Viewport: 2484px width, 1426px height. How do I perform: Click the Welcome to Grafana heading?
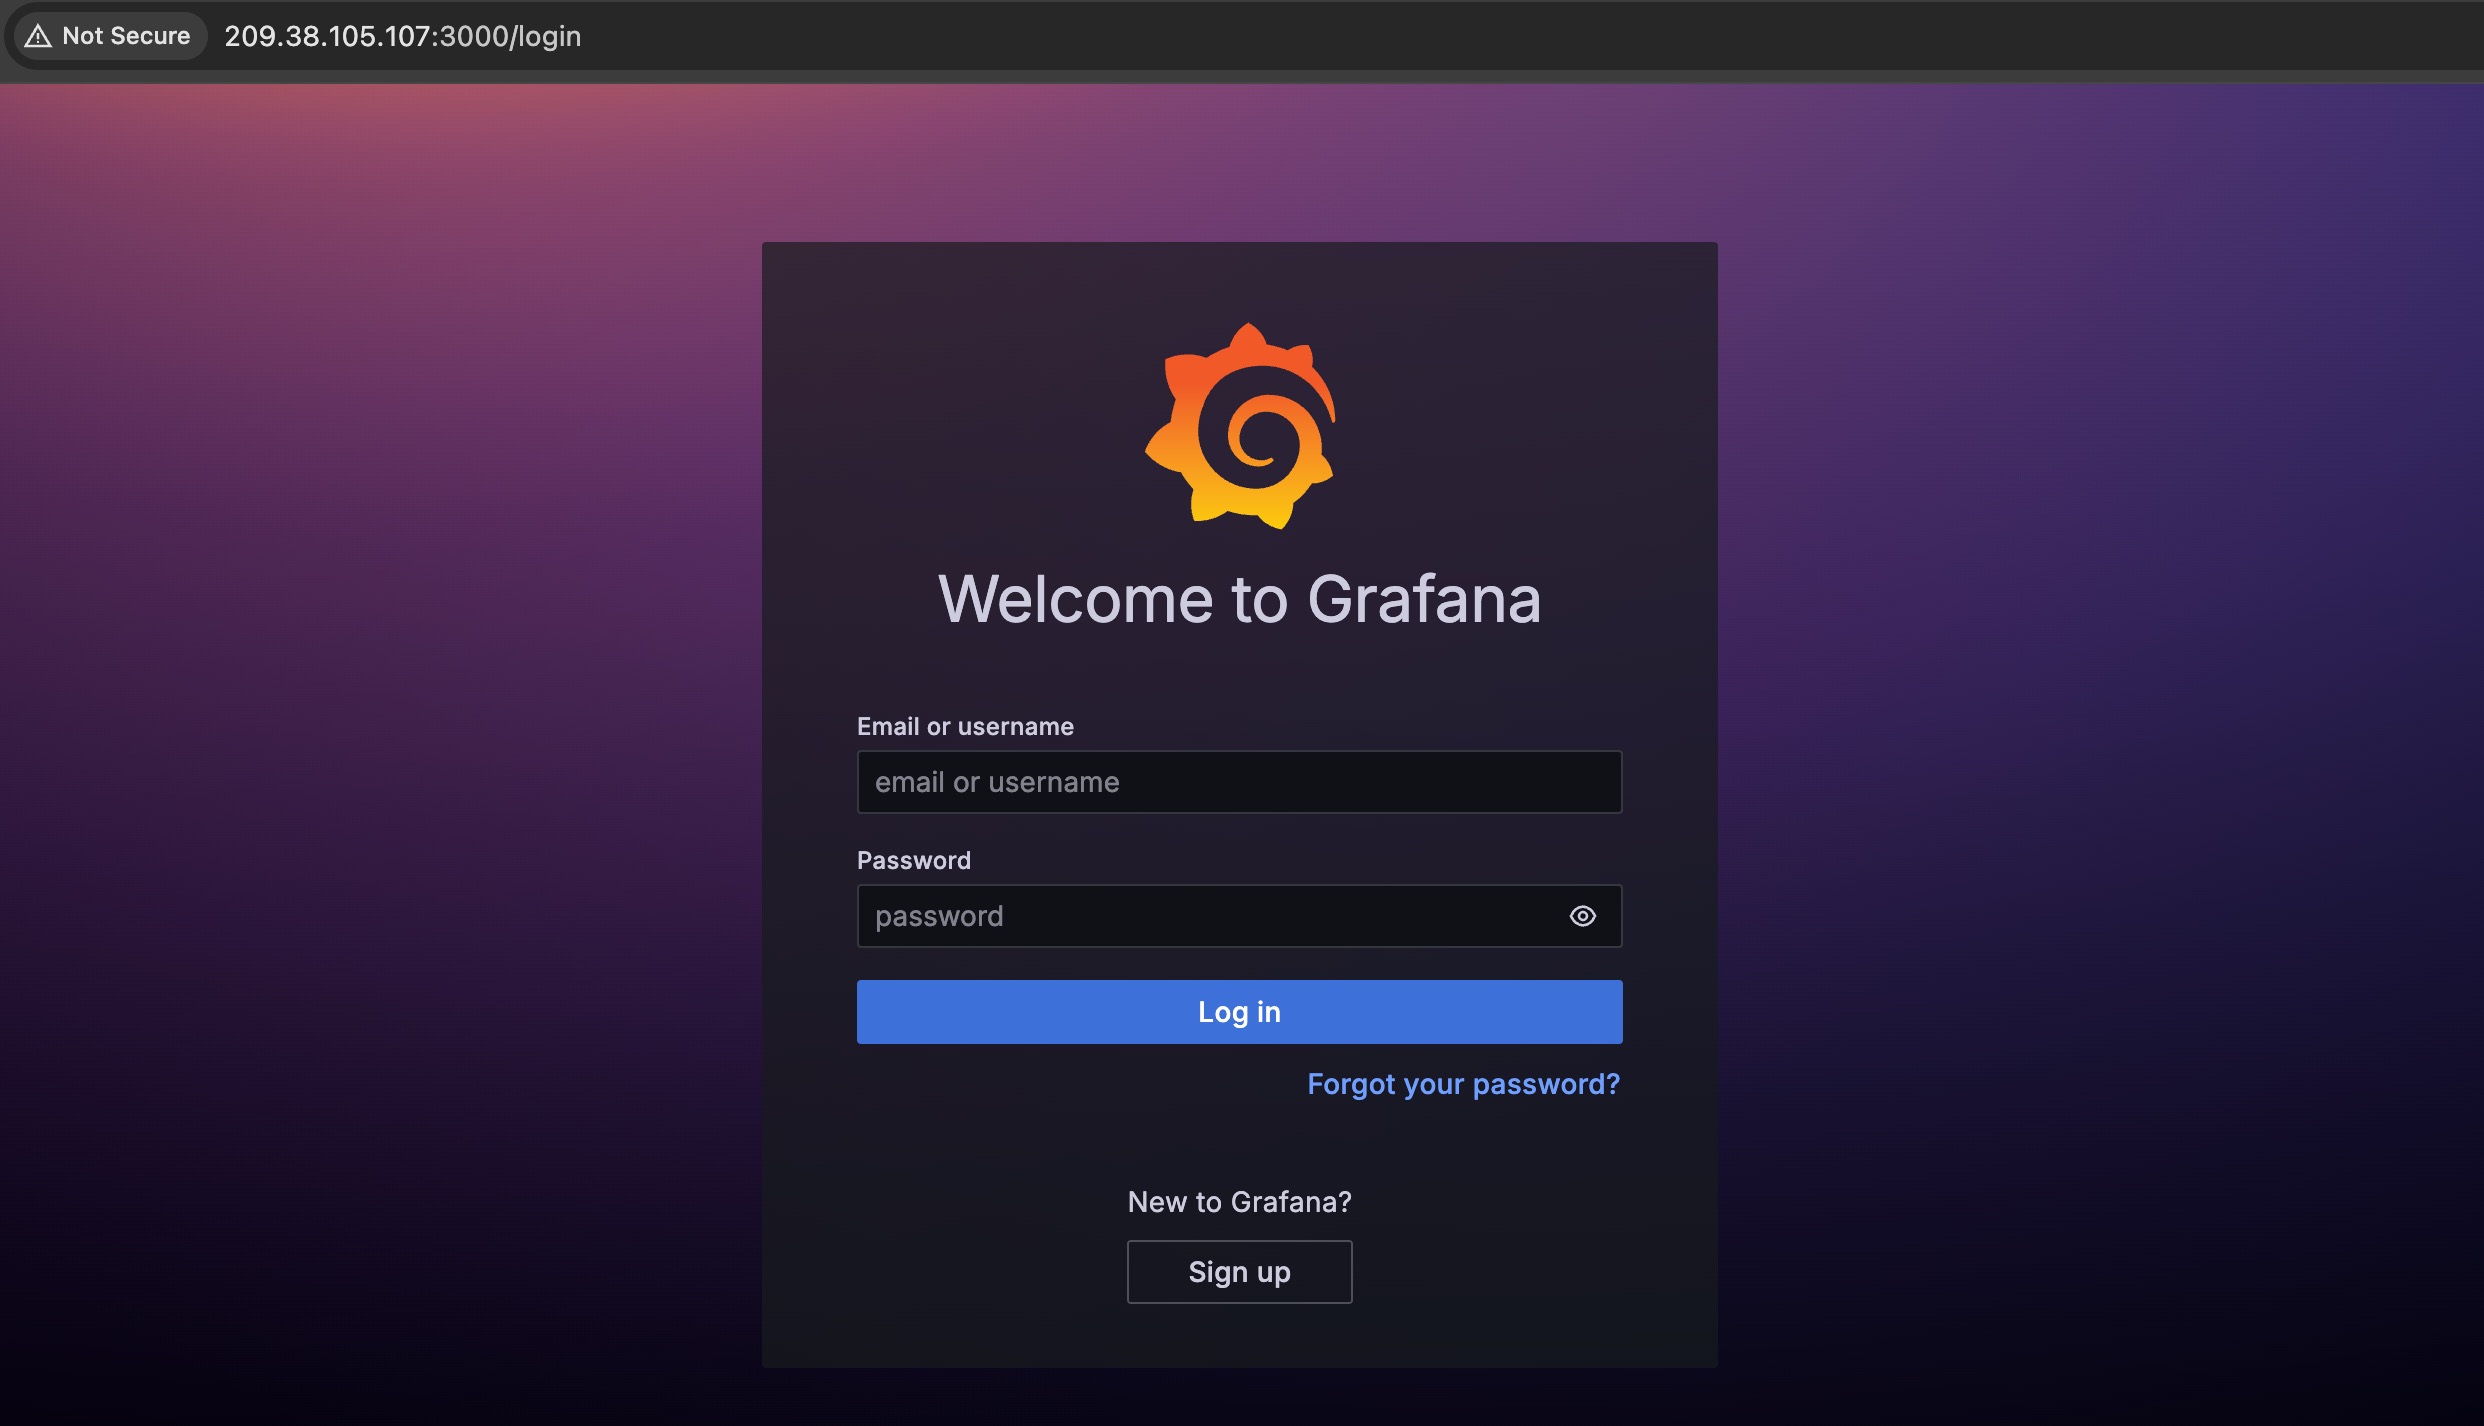tap(1240, 598)
